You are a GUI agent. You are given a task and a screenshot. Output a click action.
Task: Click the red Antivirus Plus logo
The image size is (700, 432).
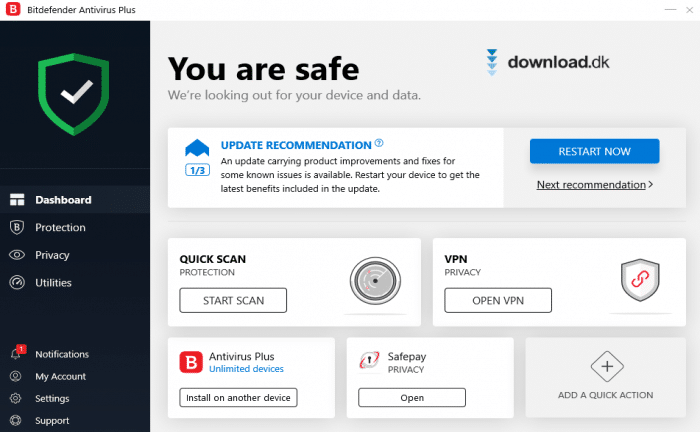(x=191, y=362)
